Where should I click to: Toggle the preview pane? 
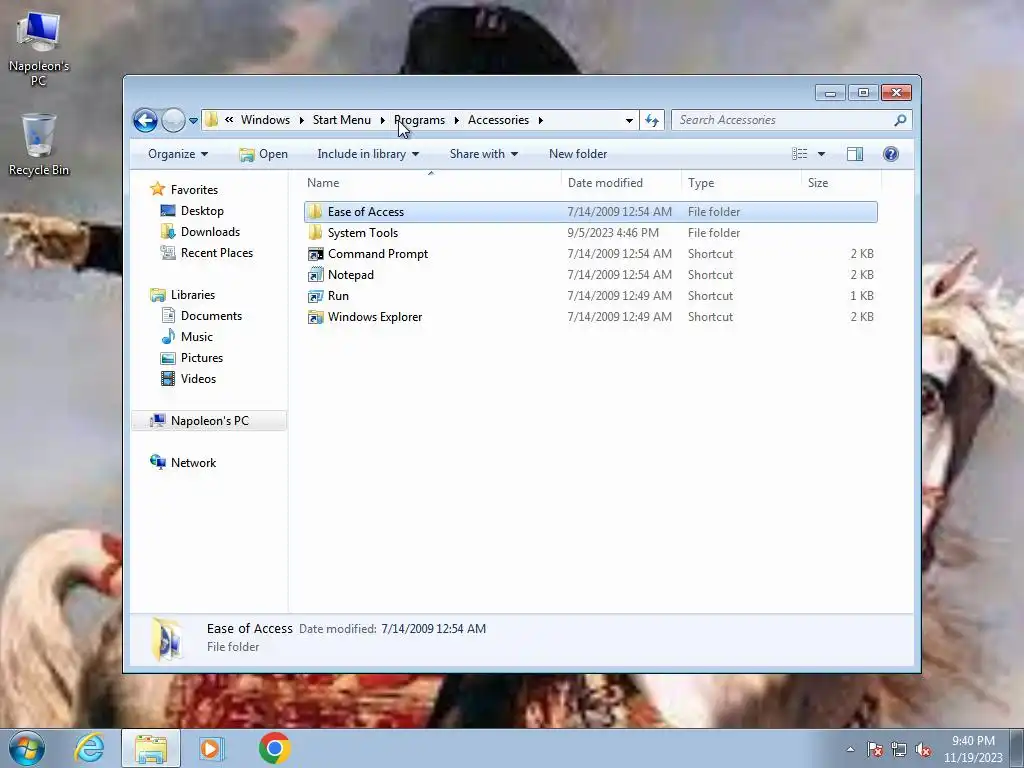tap(855, 154)
